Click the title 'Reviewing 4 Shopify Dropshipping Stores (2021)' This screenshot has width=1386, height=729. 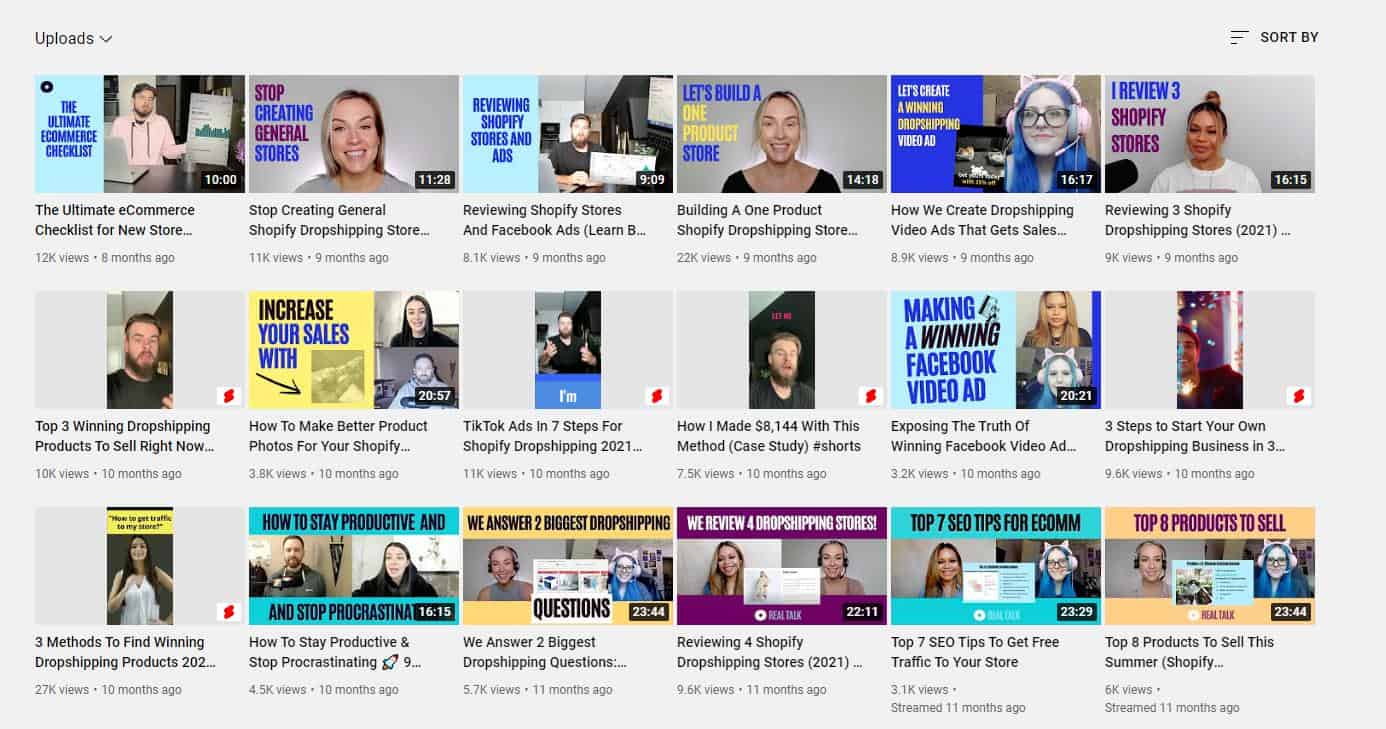pos(770,652)
